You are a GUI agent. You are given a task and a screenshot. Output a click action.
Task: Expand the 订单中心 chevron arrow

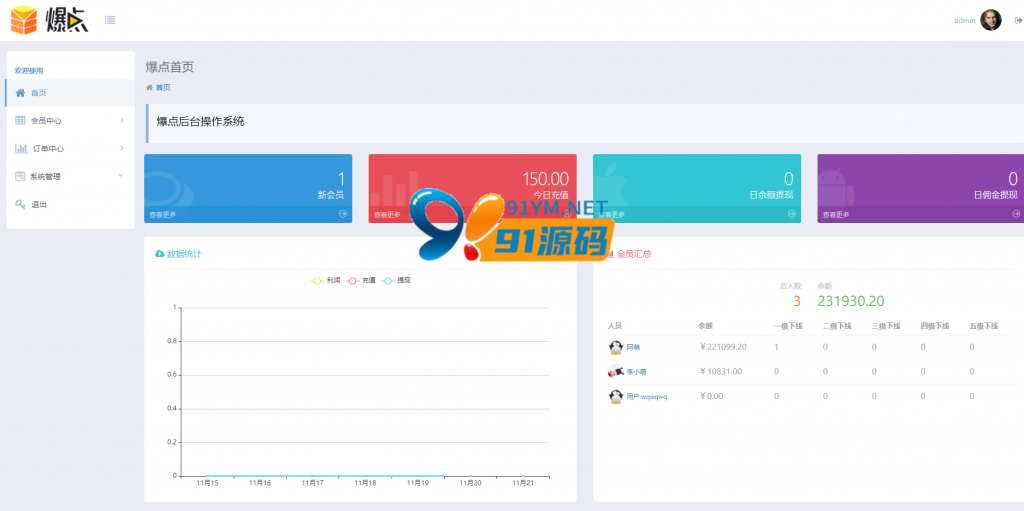tap(121, 148)
